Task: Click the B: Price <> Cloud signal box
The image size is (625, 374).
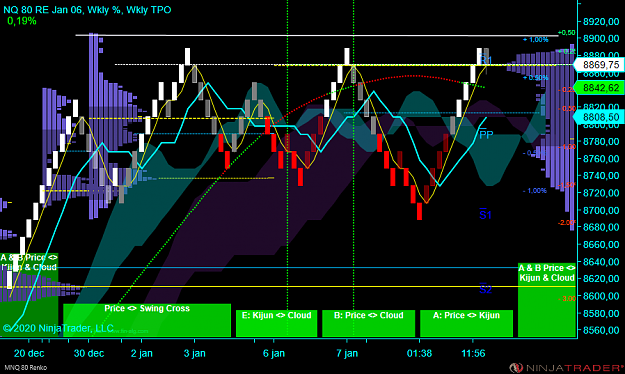Action: (368, 323)
